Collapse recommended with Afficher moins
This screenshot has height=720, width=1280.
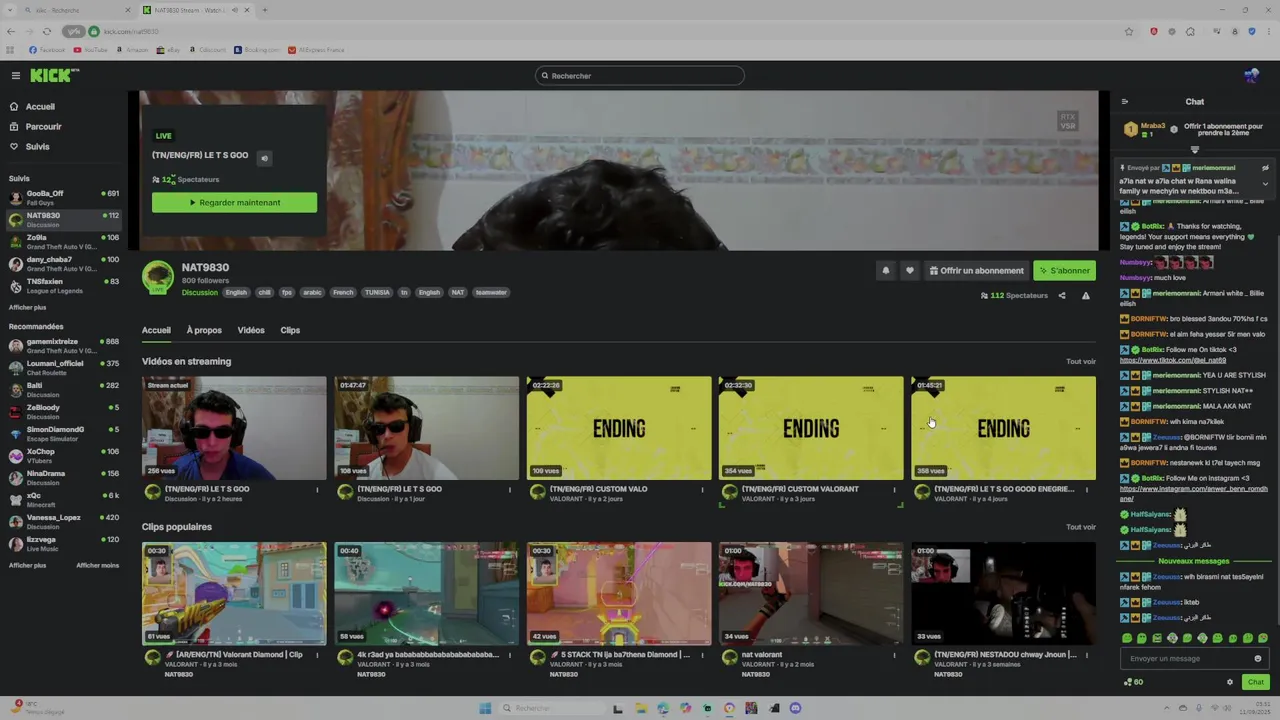click(x=97, y=565)
